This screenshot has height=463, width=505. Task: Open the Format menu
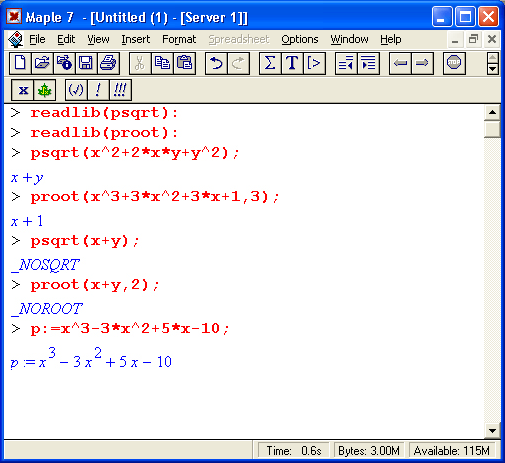[179, 39]
